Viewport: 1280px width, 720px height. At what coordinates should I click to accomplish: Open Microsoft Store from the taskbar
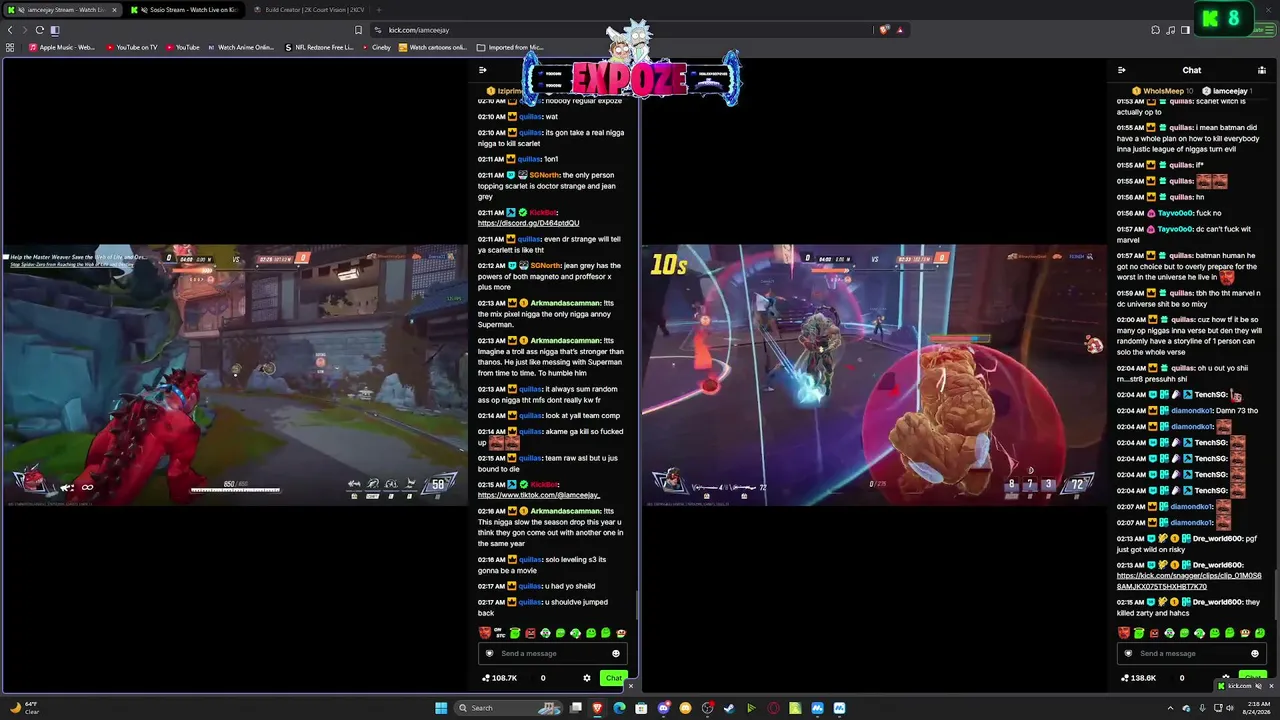pos(642,708)
